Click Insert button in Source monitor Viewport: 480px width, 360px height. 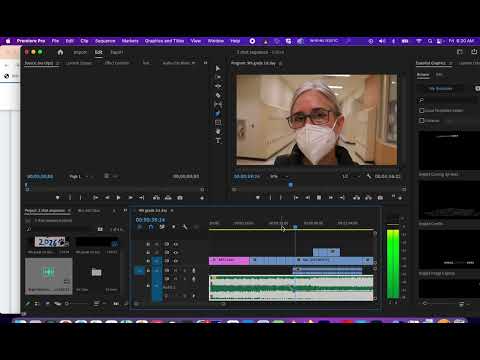156,198
